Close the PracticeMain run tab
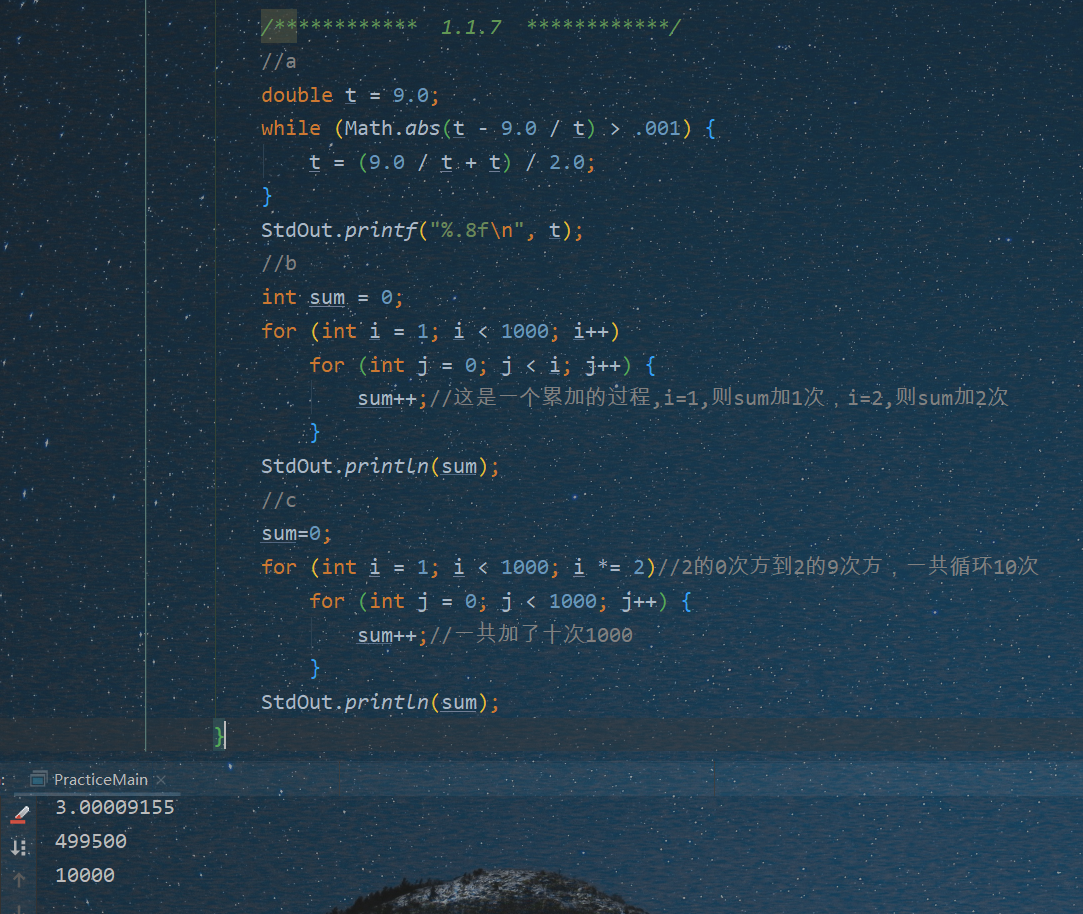 tap(161, 779)
